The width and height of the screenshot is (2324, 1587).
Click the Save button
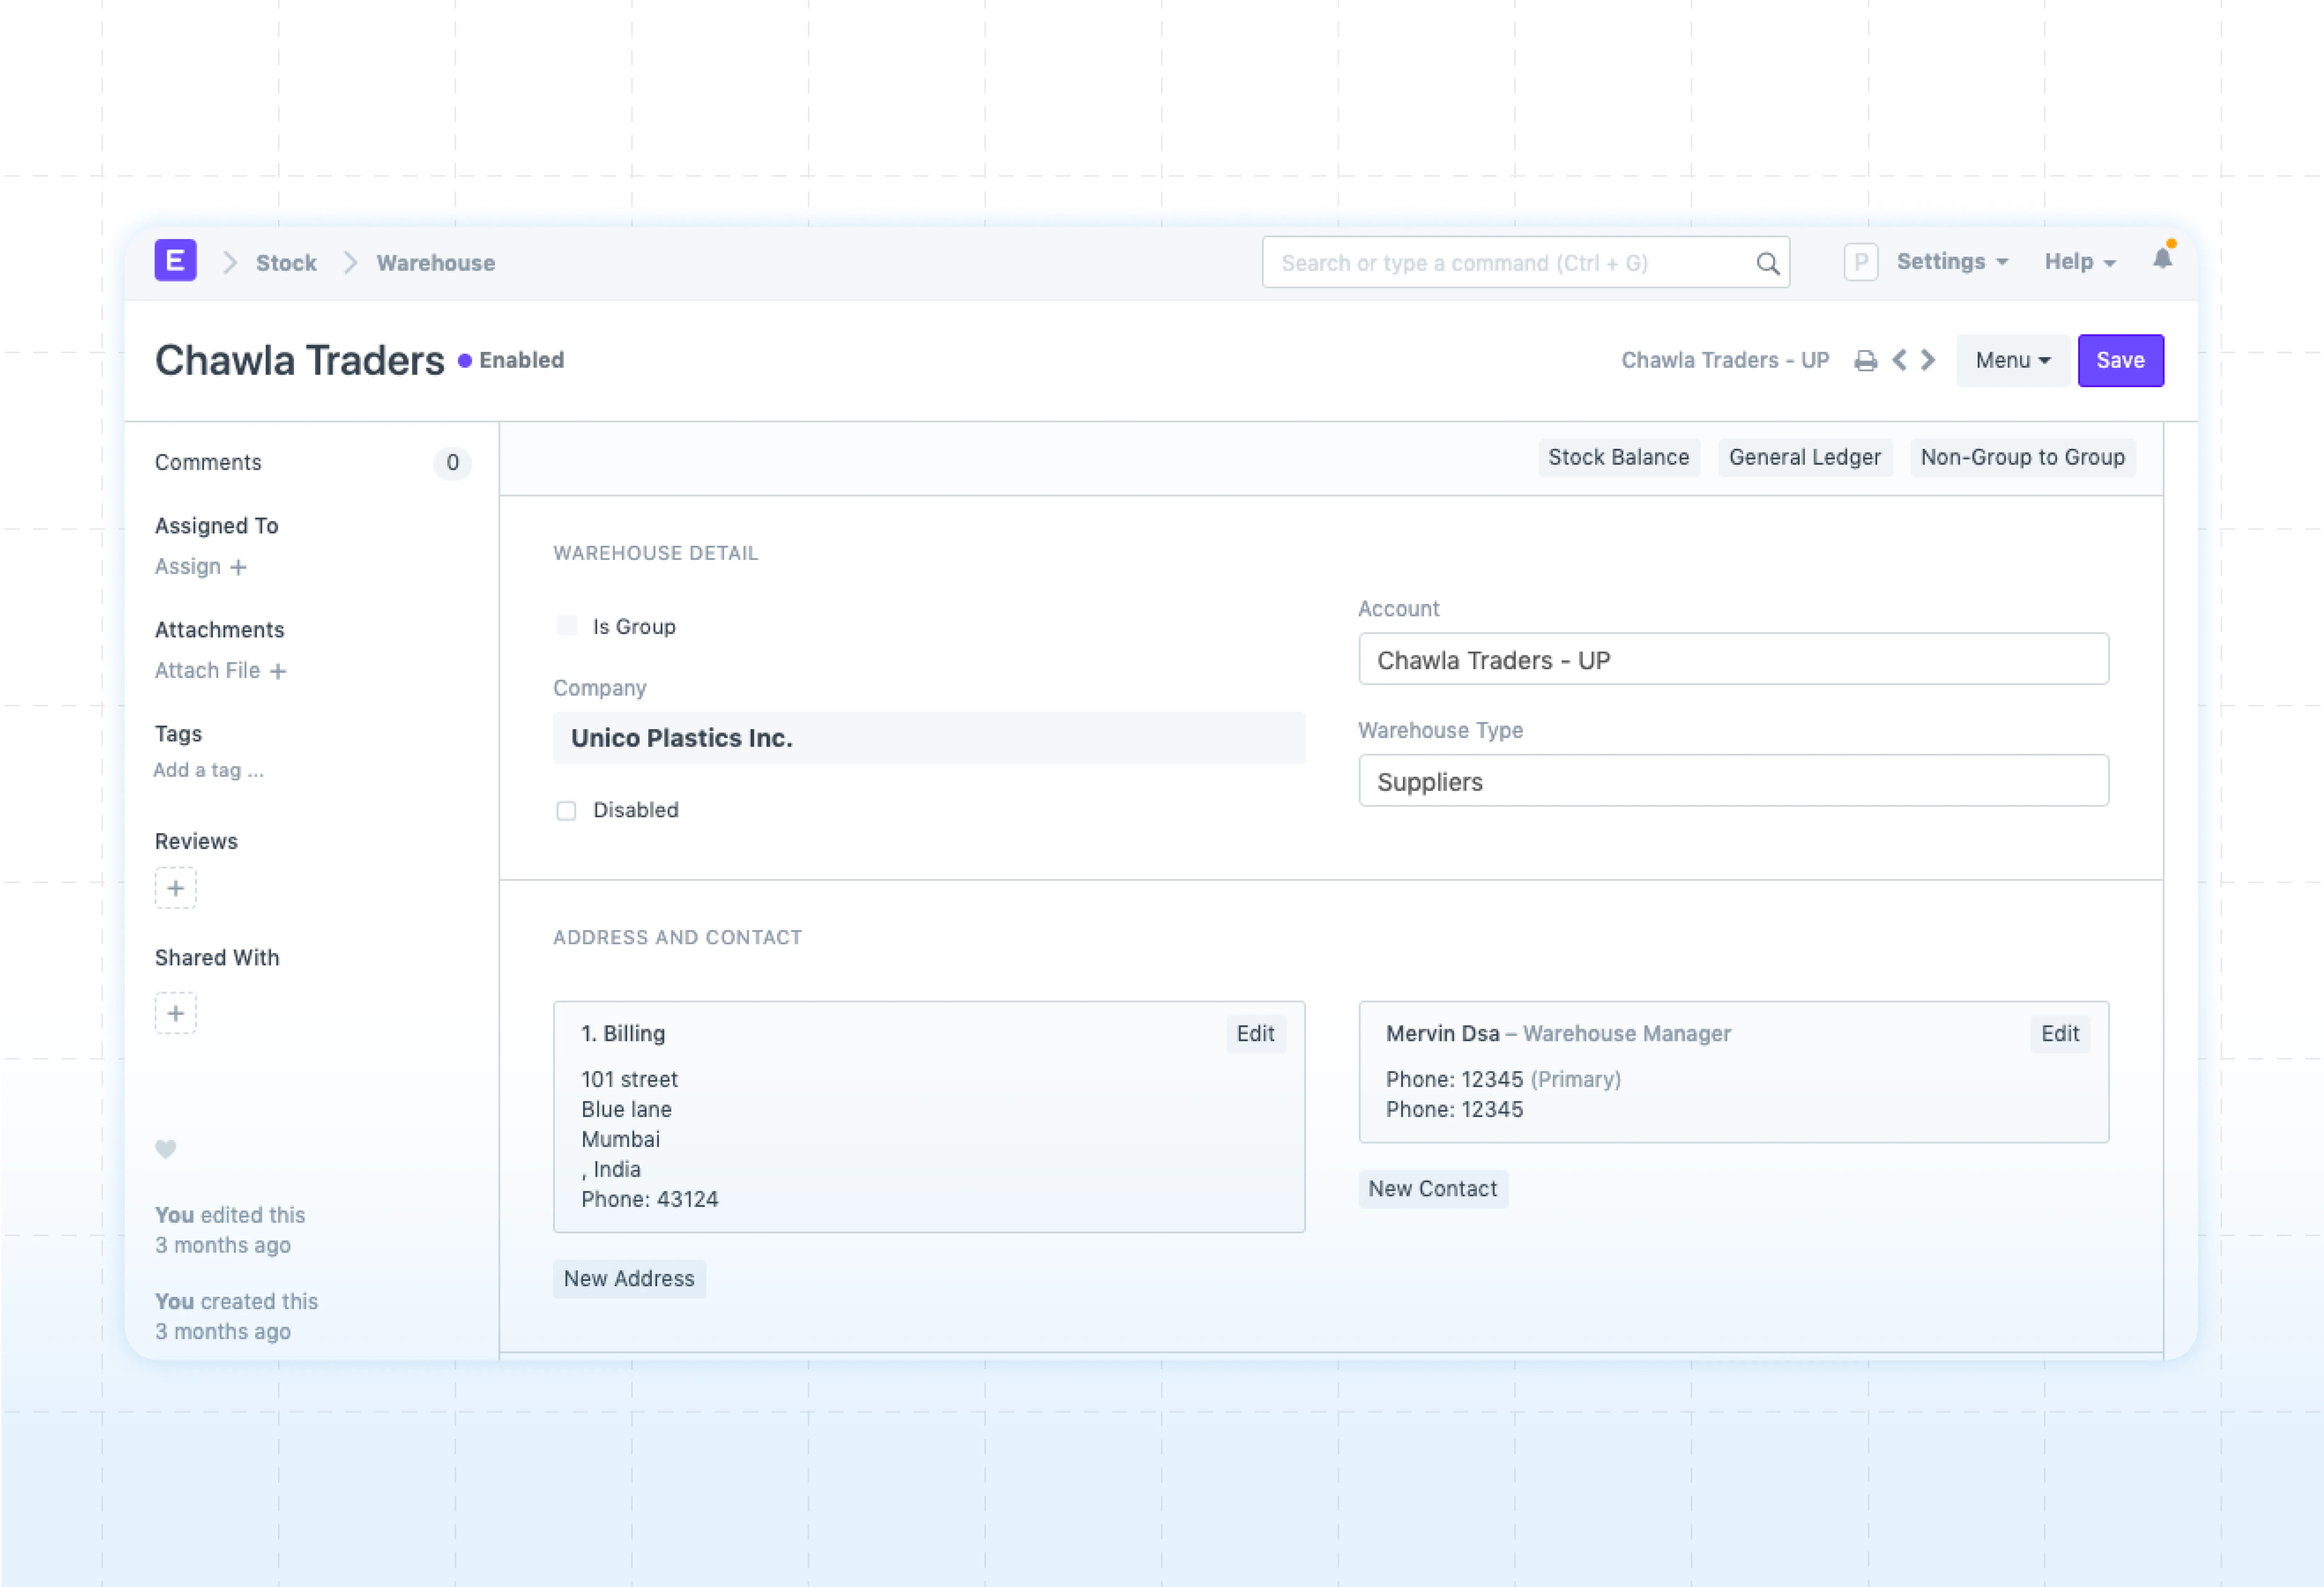point(2120,360)
